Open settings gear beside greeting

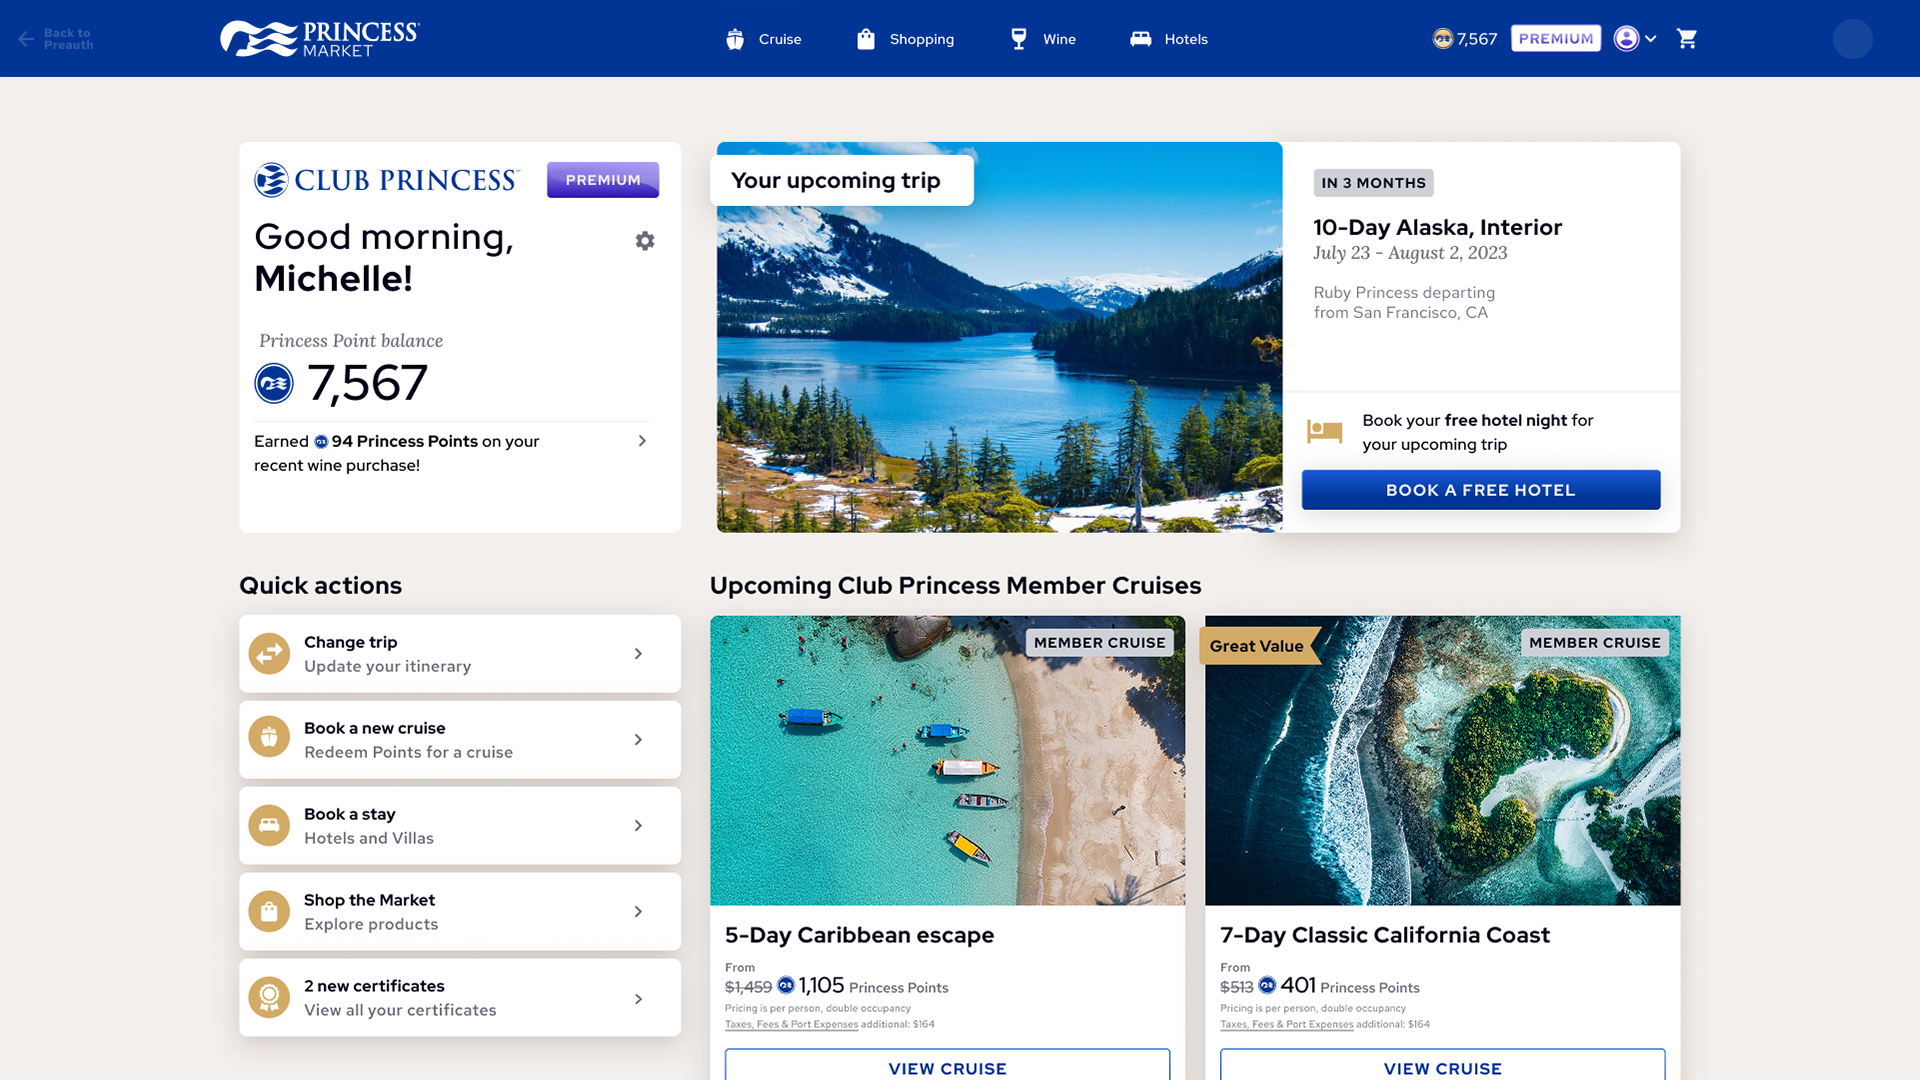645,241
